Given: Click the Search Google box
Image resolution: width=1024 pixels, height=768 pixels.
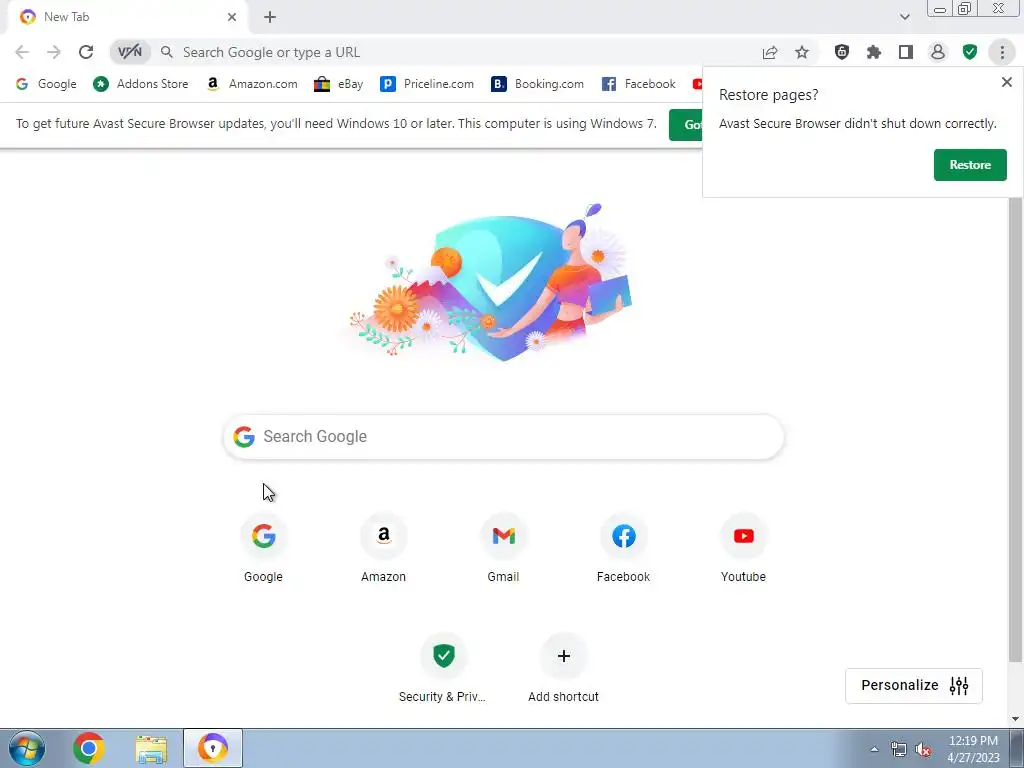Looking at the screenshot, I should tap(504, 436).
